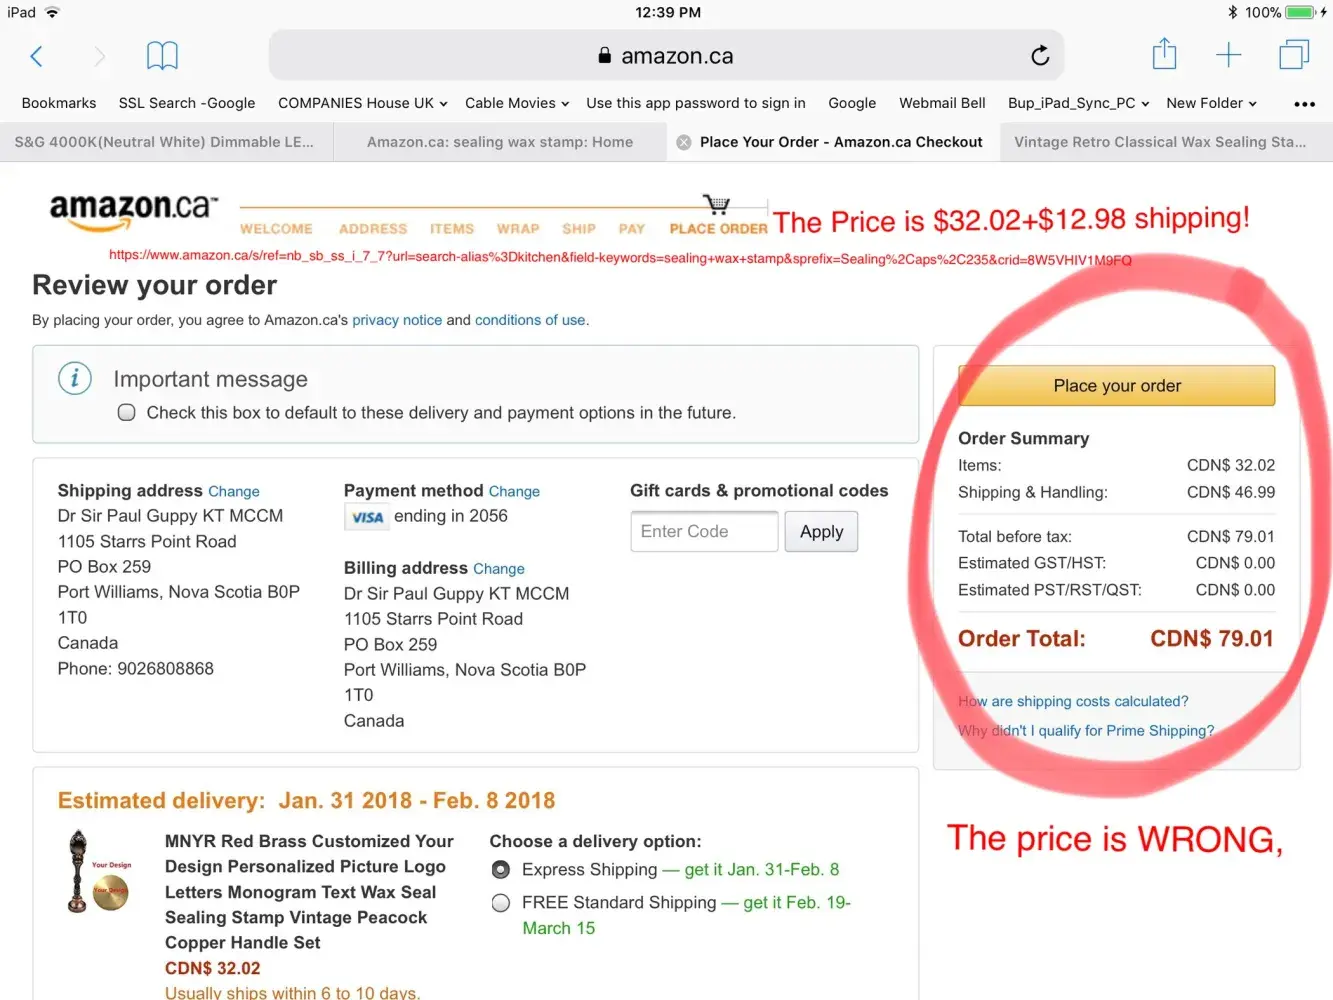Screen dimensions: 1333x1000
Task: Open the New Folder bookmark dropdown
Action: (1211, 103)
